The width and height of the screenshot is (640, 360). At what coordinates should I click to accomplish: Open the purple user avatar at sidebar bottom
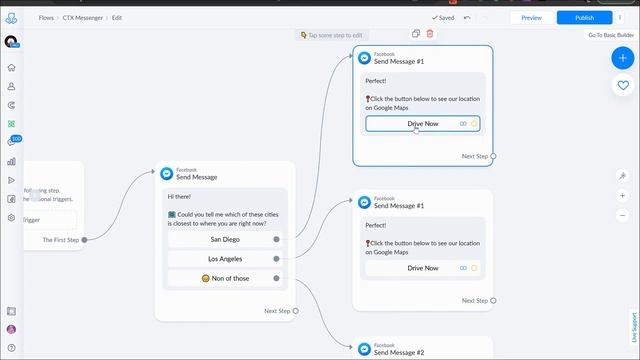point(11,329)
